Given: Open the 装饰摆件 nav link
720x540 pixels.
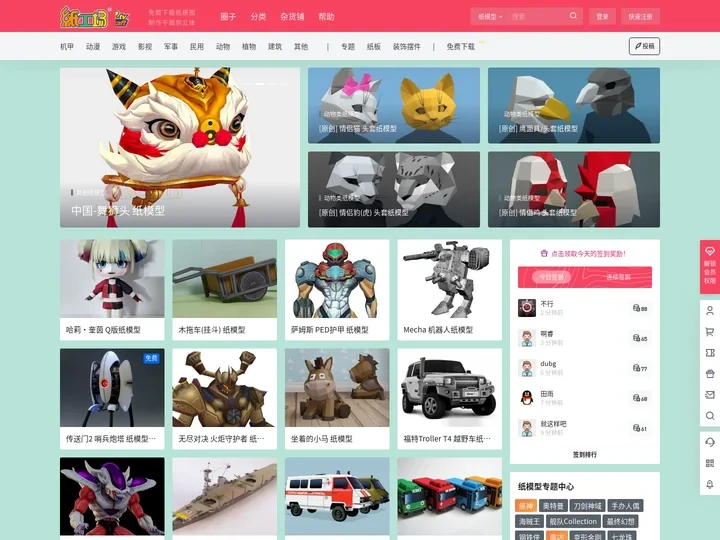Looking at the screenshot, I should [x=407, y=46].
